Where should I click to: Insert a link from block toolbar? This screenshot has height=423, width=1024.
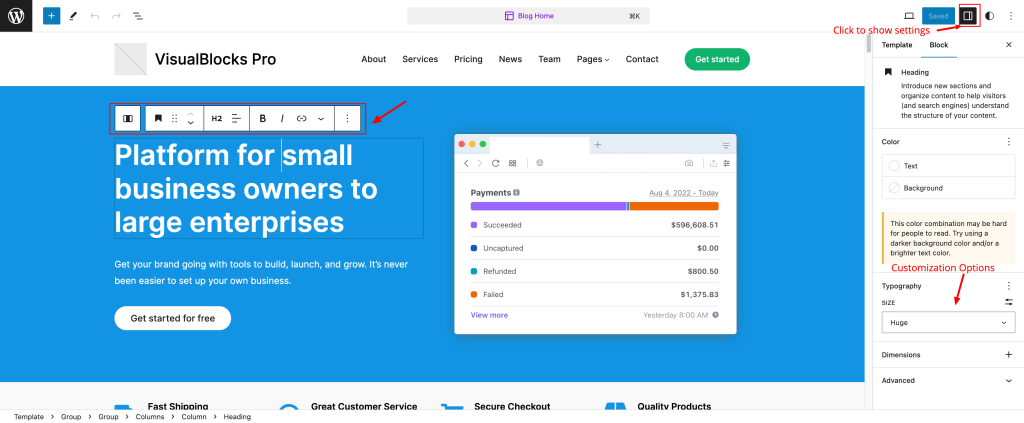301,118
